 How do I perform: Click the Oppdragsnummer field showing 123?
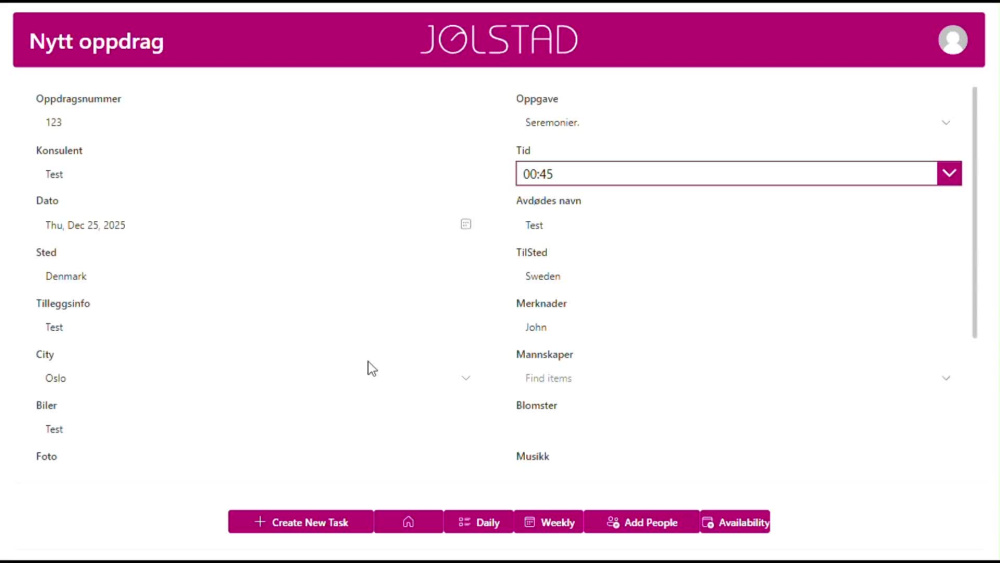click(x=258, y=122)
